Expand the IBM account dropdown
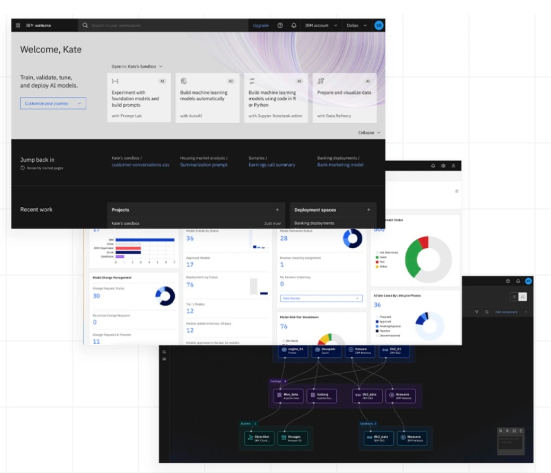The image size is (551, 473). tap(321, 25)
